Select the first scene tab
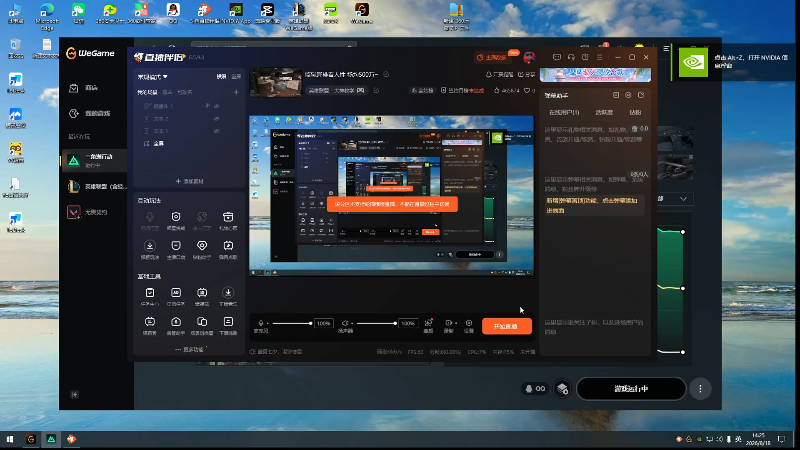800x450 pixels. (147, 92)
